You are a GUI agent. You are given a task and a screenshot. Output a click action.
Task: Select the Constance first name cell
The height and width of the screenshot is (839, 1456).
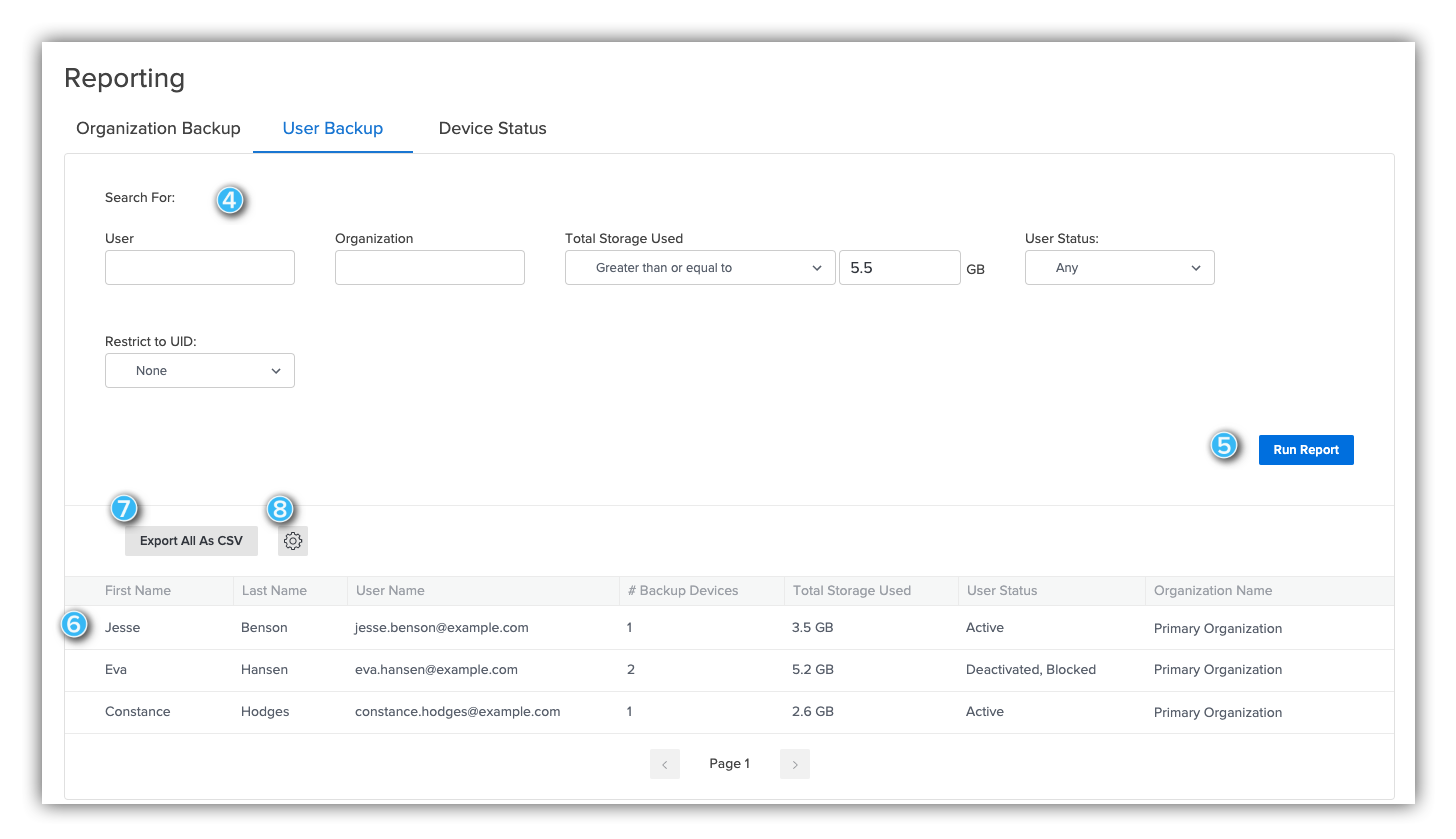[x=138, y=712]
